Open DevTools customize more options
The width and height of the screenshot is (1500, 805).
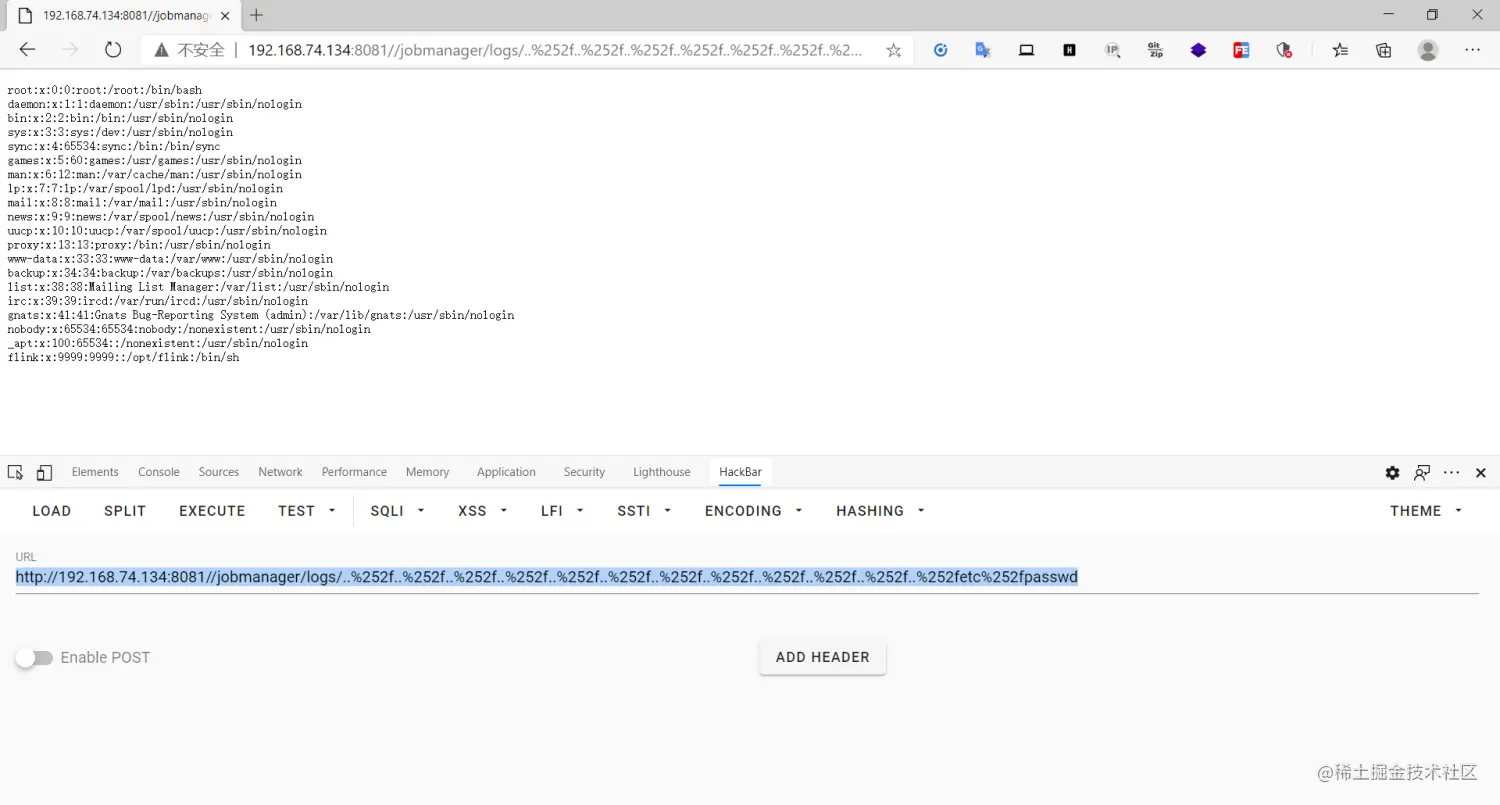click(x=1451, y=473)
